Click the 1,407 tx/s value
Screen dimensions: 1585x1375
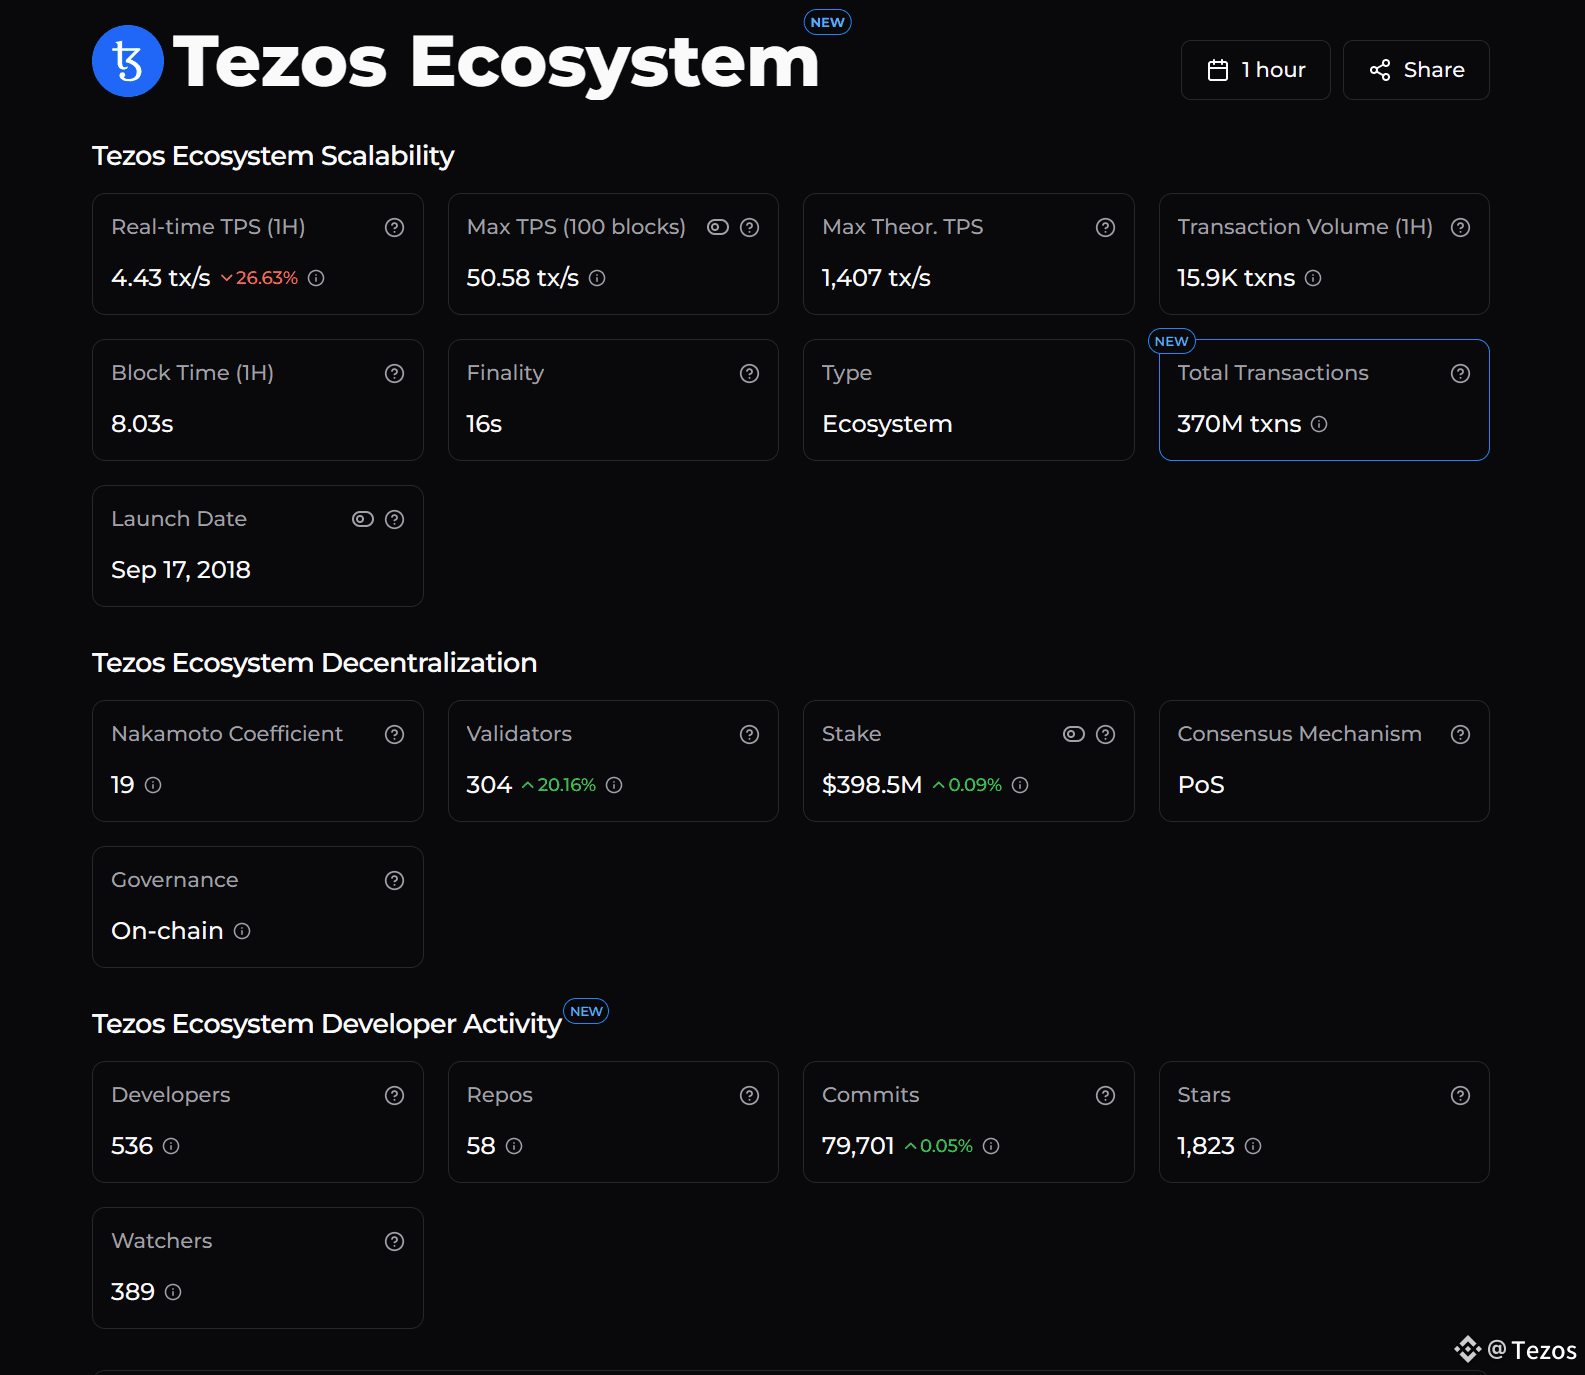[x=876, y=278]
